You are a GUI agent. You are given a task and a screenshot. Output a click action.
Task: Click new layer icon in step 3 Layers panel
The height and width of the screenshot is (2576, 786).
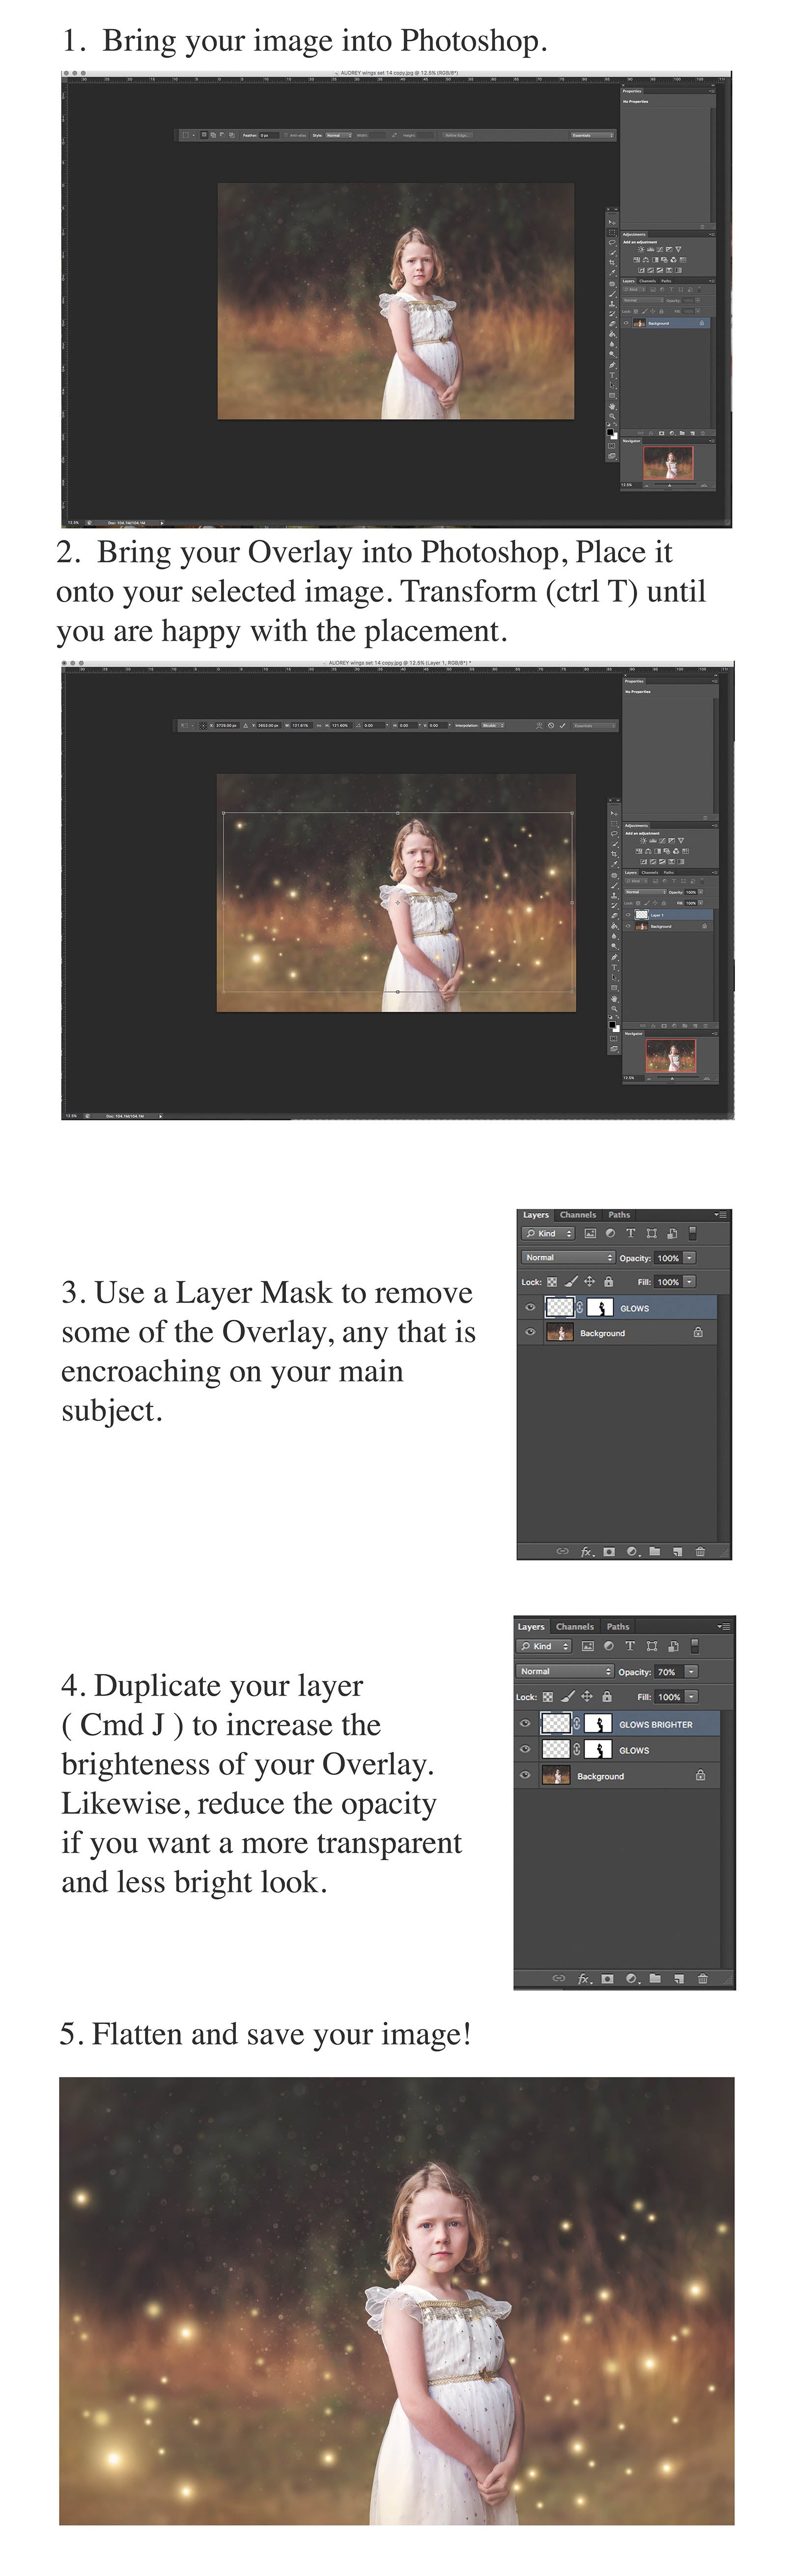click(x=677, y=1551)
